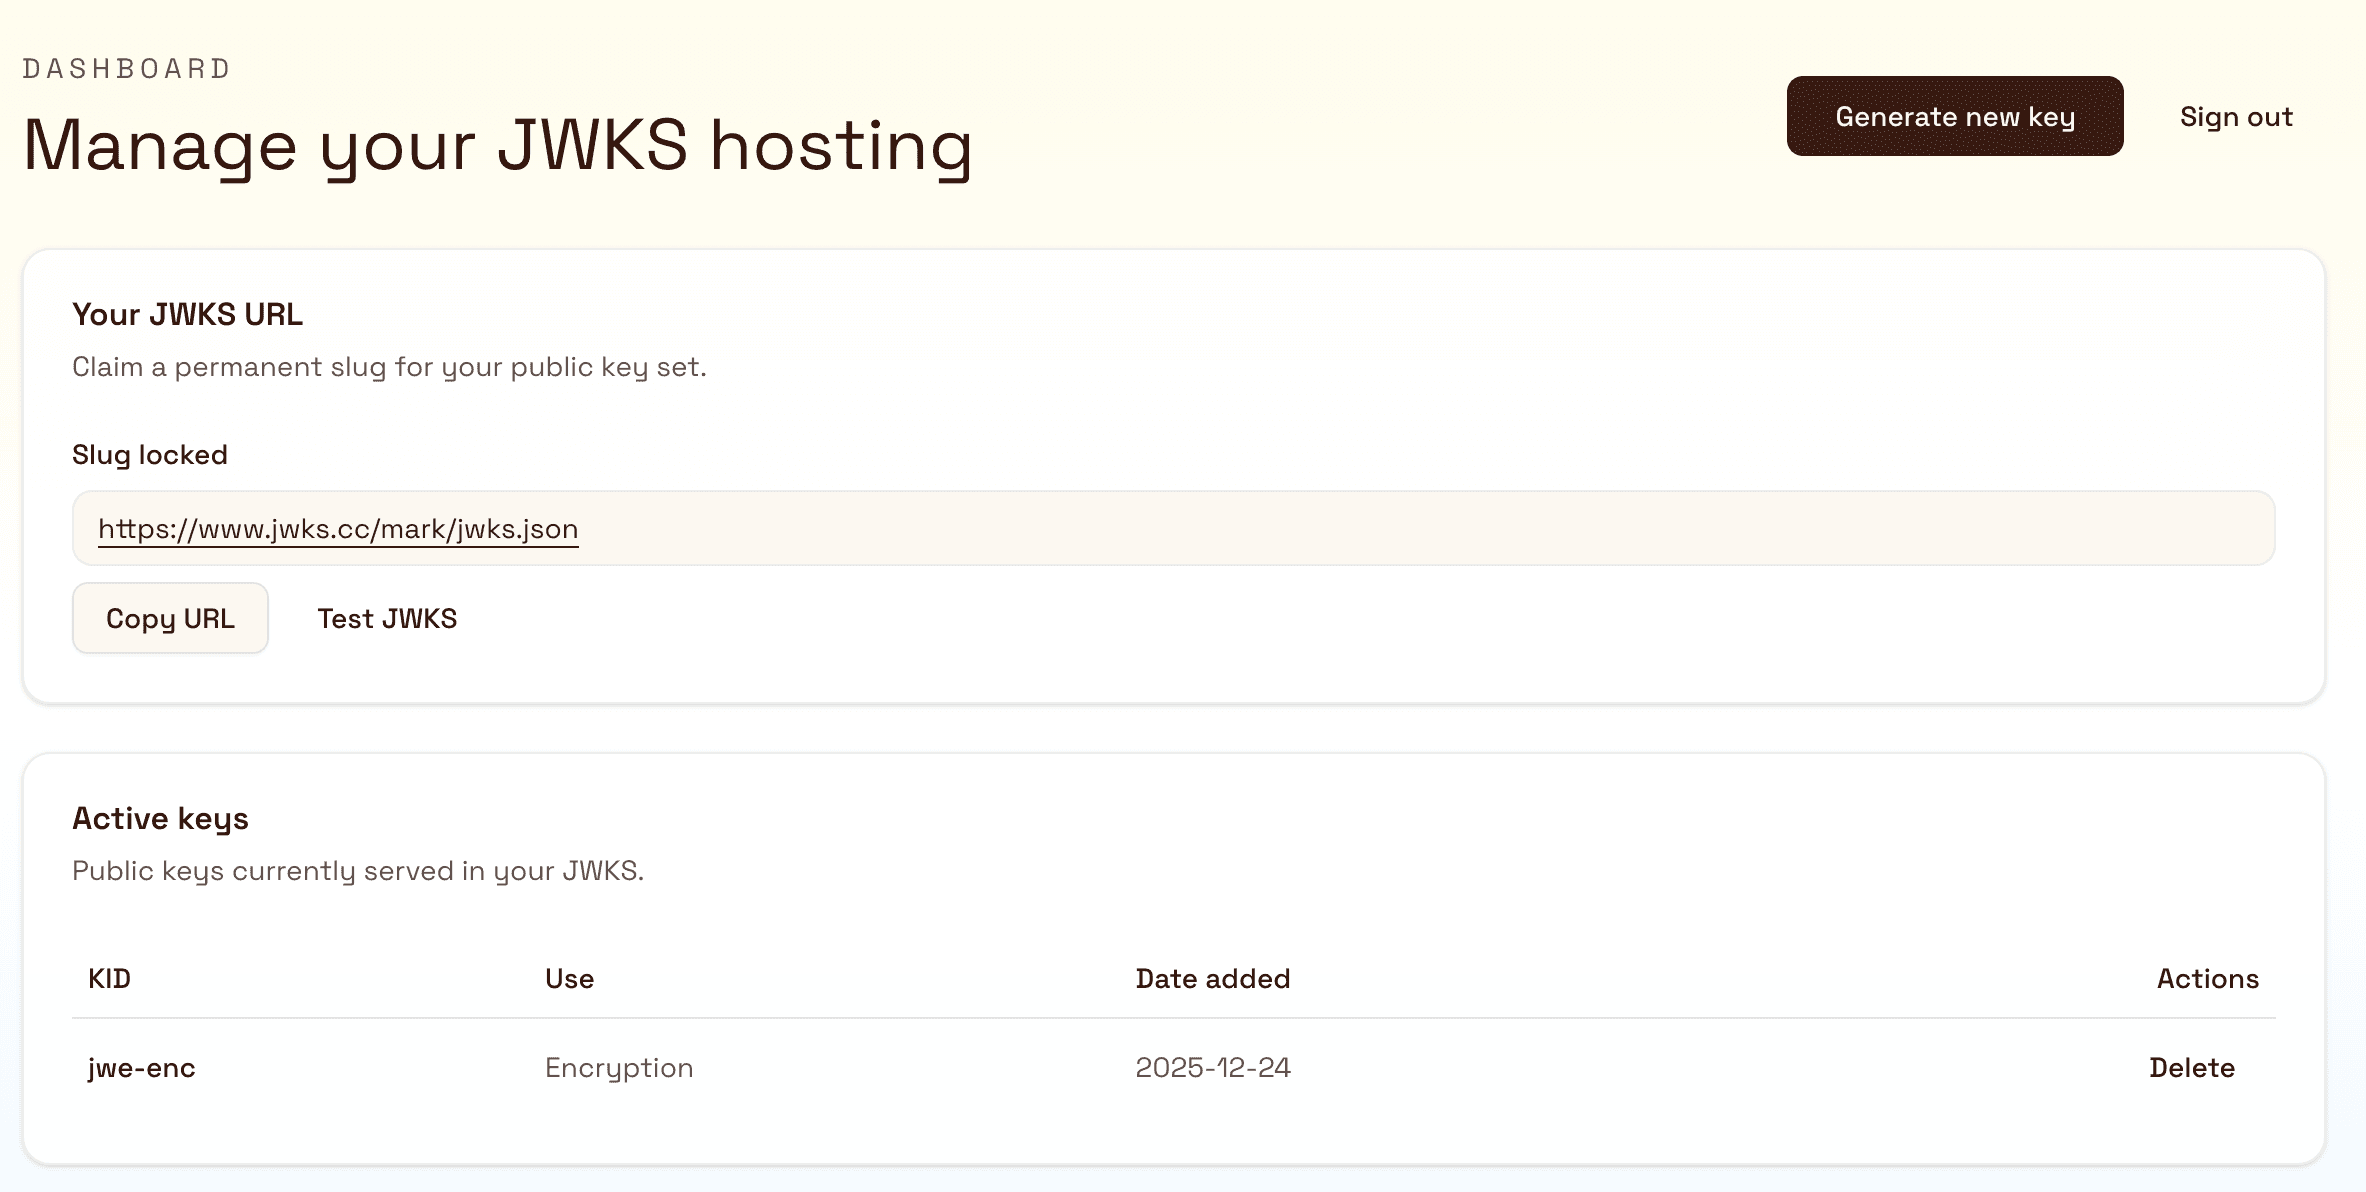Click the Manage your JWKS hosting heading
This screenshot has height=1192, width=2366.
click(497, 146)
